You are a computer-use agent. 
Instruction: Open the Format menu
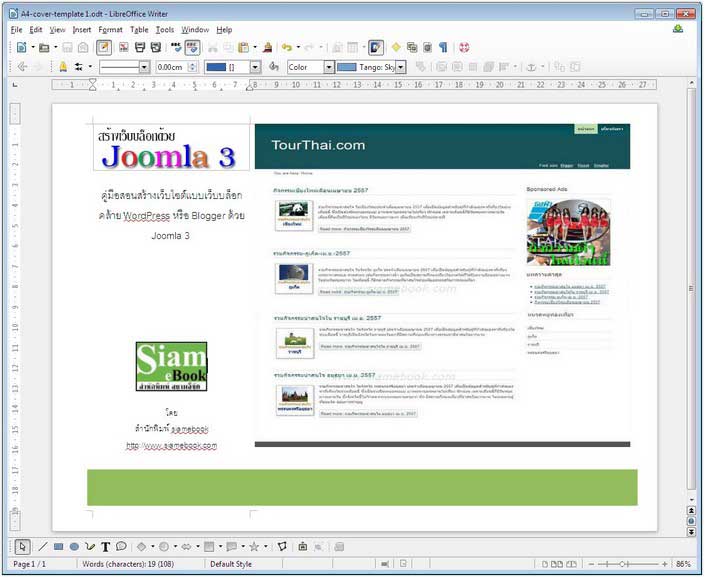pyautogui.click(x=110, y=30)
